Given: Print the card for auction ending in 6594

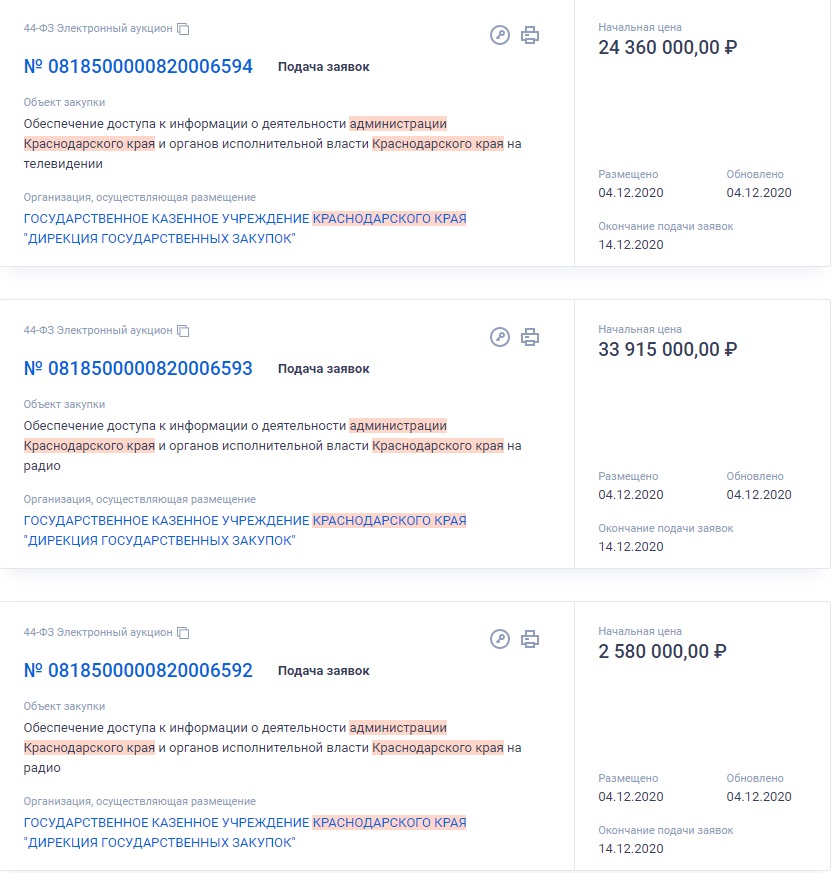Looking at the screenshot, I should 530,35.
